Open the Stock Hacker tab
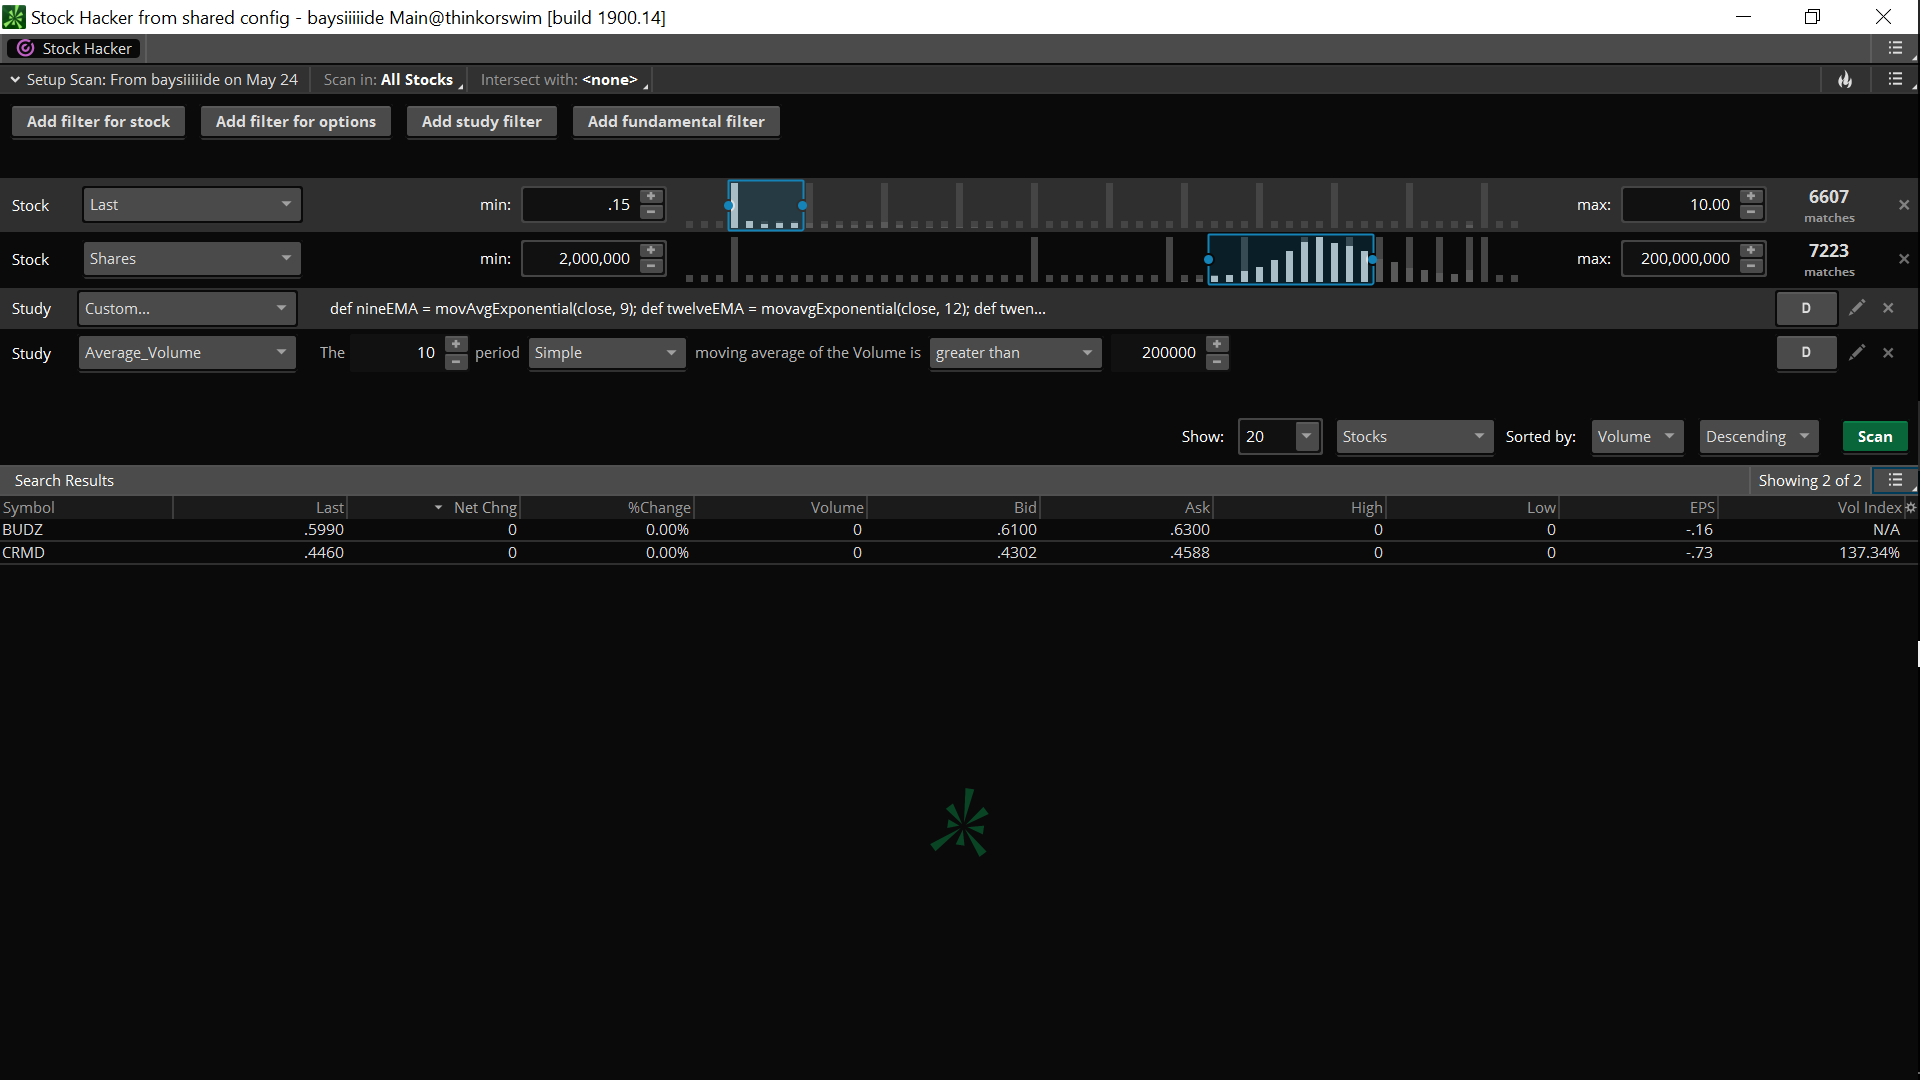Screen dimensions: 1920x1080 pyautogui.click(x=74, y=48)
